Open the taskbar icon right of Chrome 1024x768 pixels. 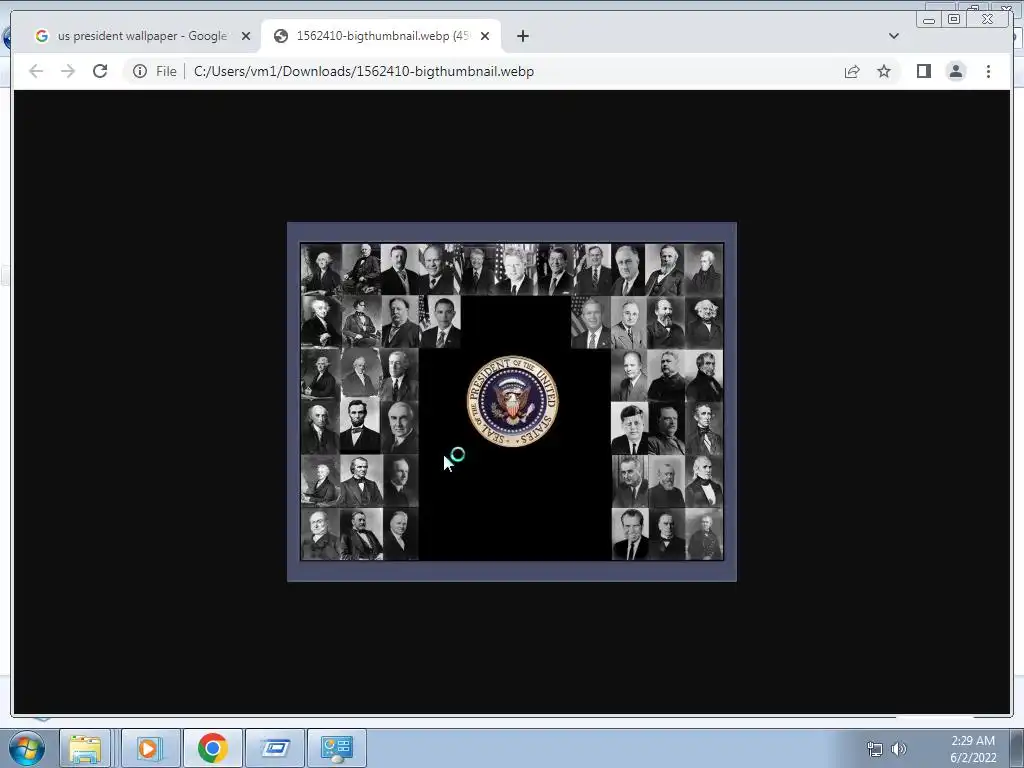(275, 748)
